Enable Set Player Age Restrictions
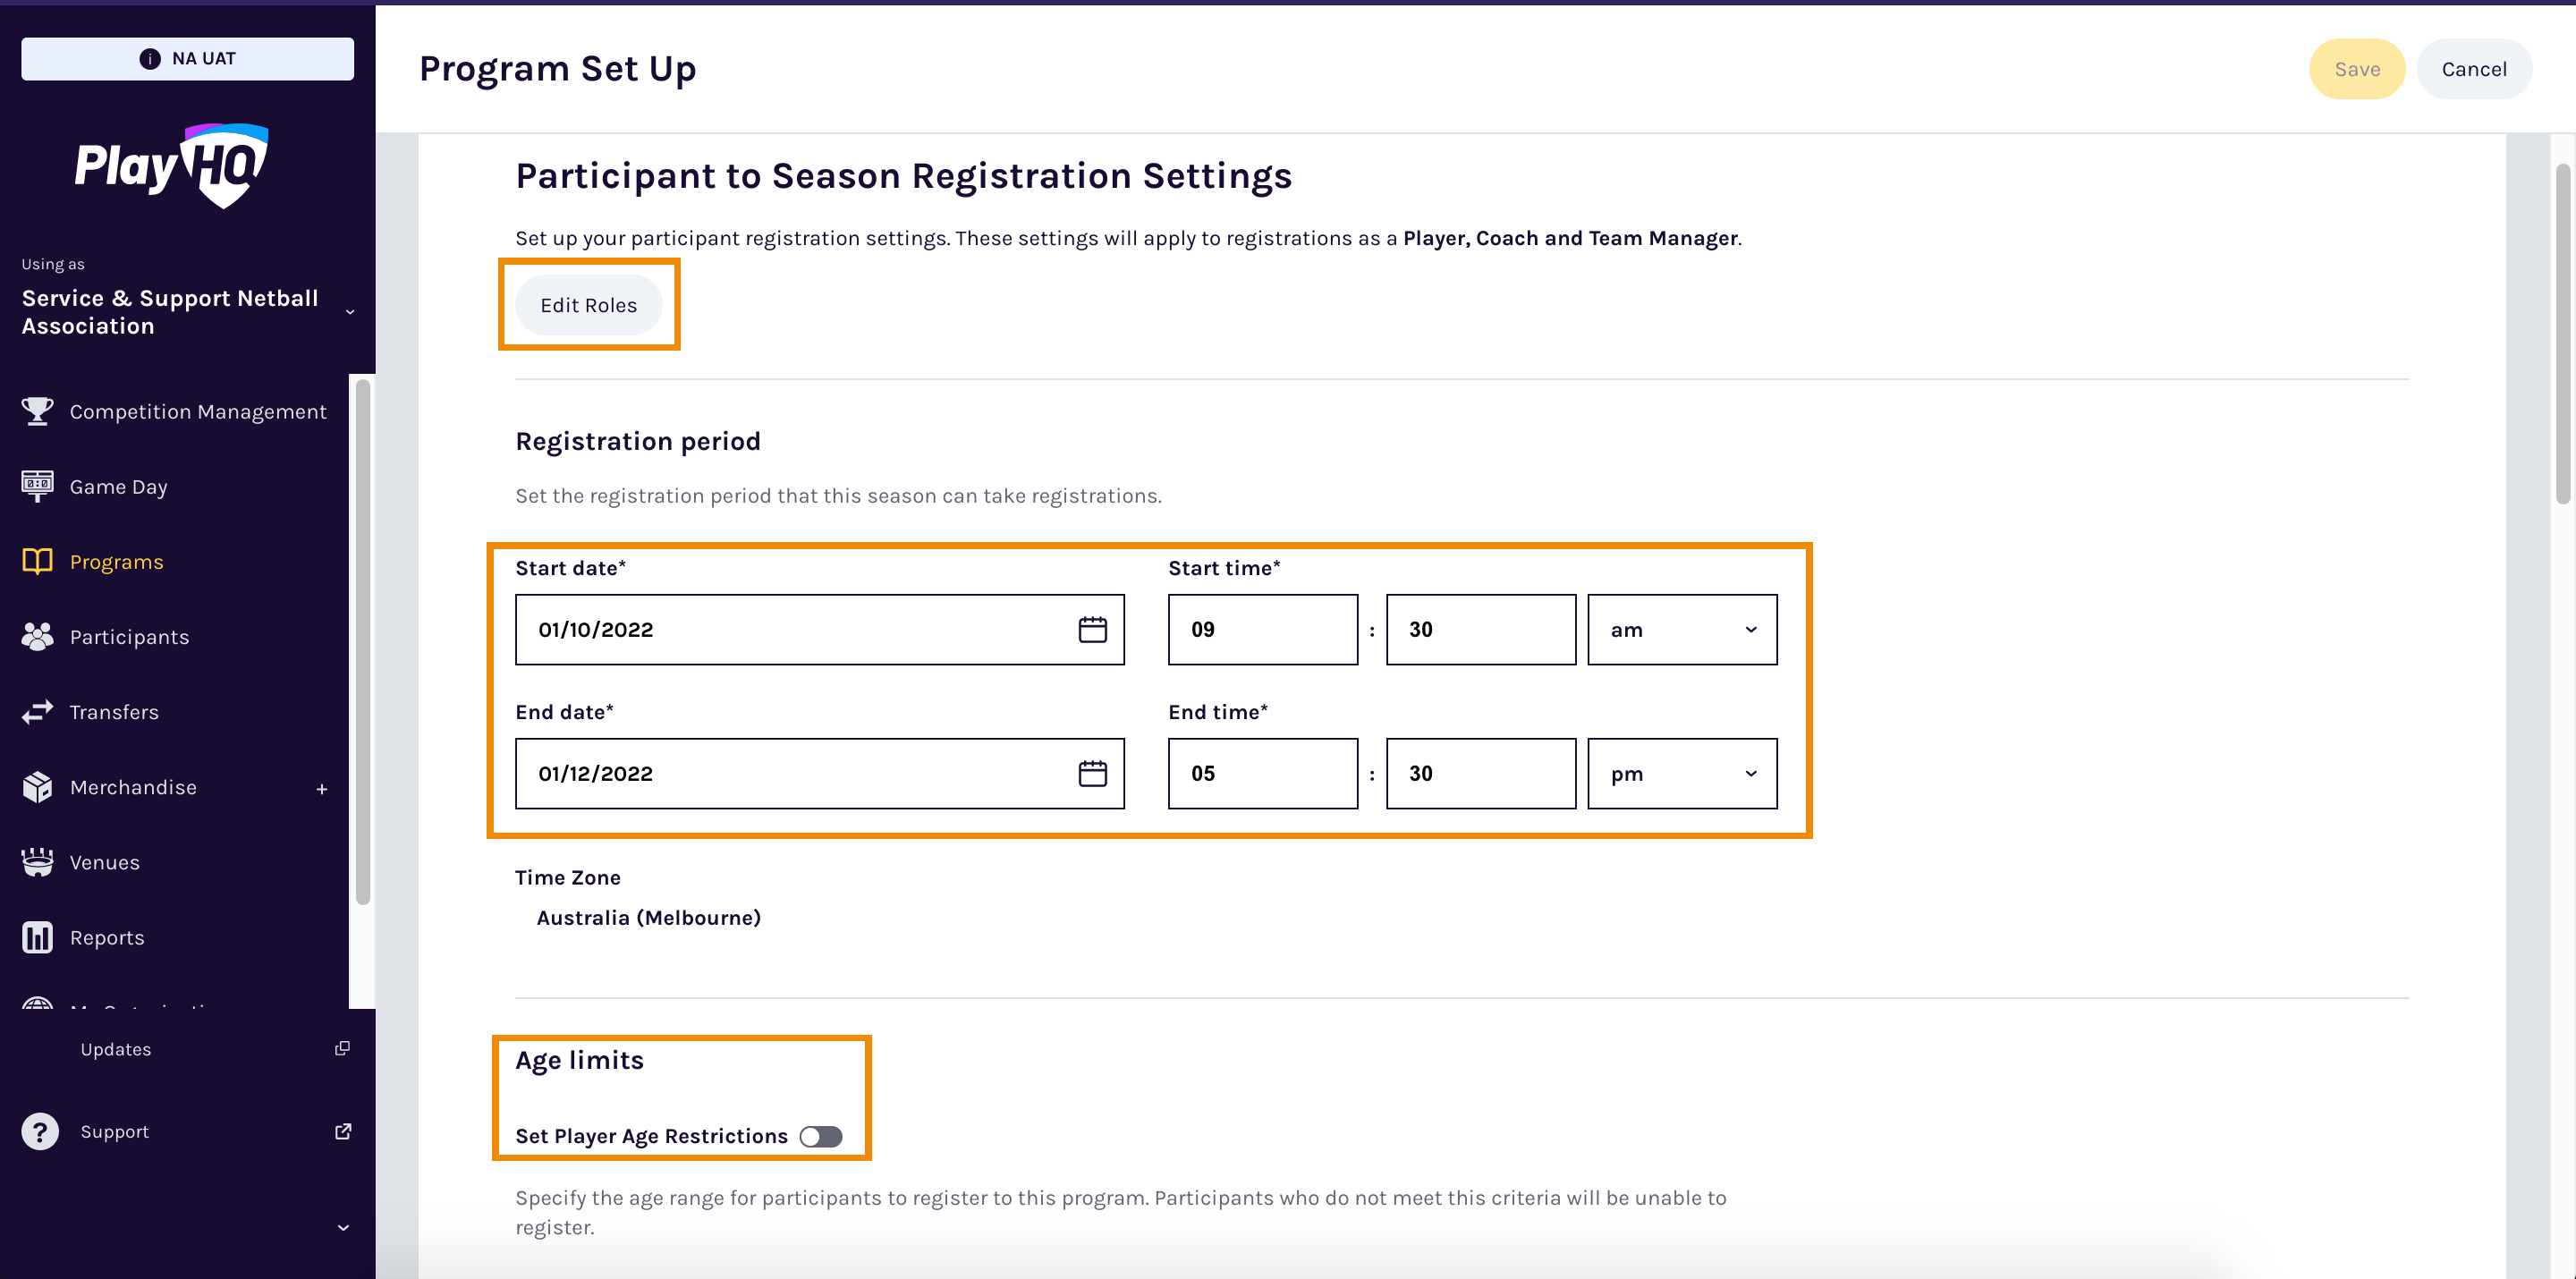Screen dimensions: 2576x1279 pos(822,1136)
